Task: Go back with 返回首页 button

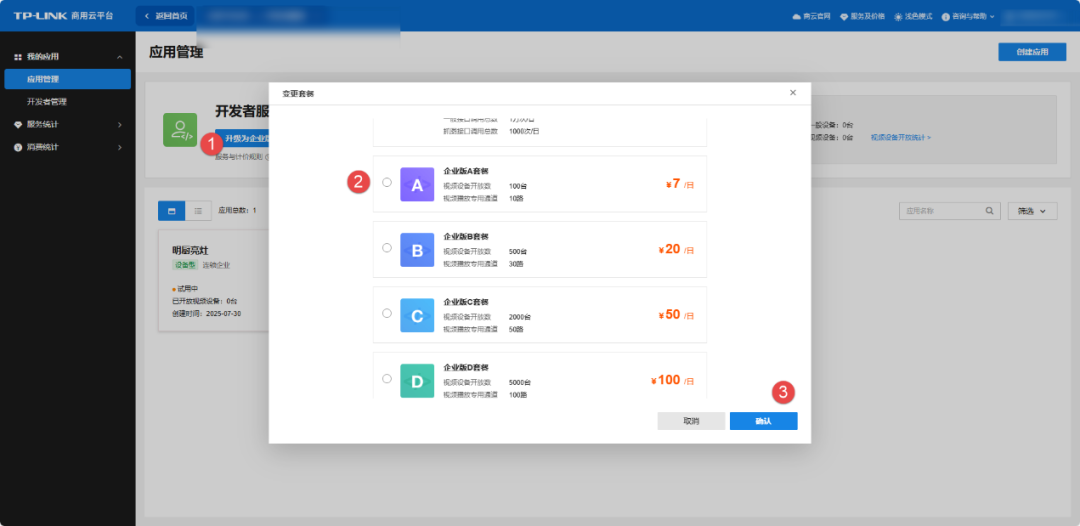Action: tap(165, 16)
